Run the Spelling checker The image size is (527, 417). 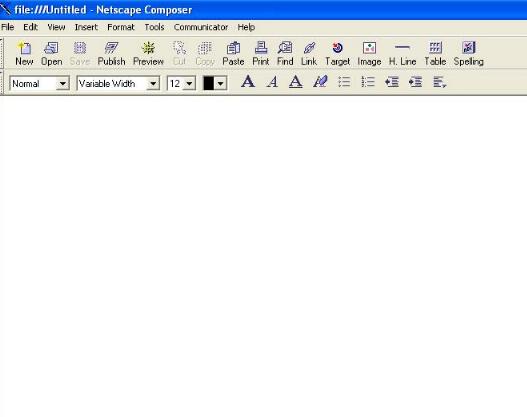[x=469, y=53]
